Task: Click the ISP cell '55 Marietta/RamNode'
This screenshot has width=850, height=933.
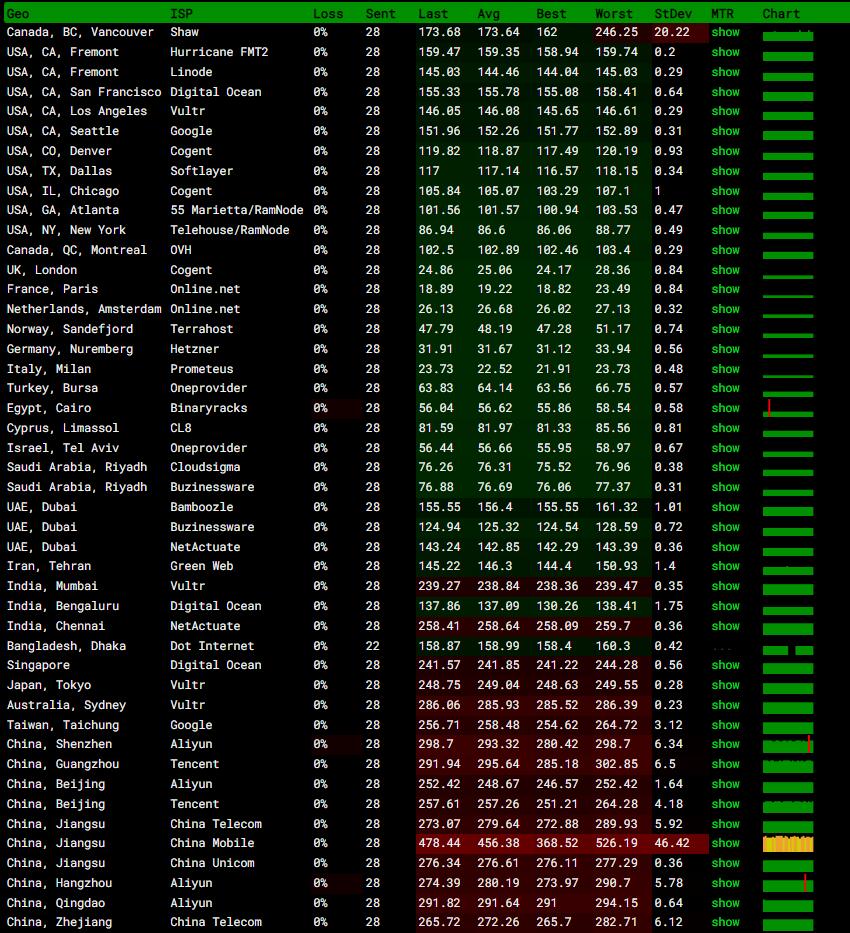Action: coord(237,210)
